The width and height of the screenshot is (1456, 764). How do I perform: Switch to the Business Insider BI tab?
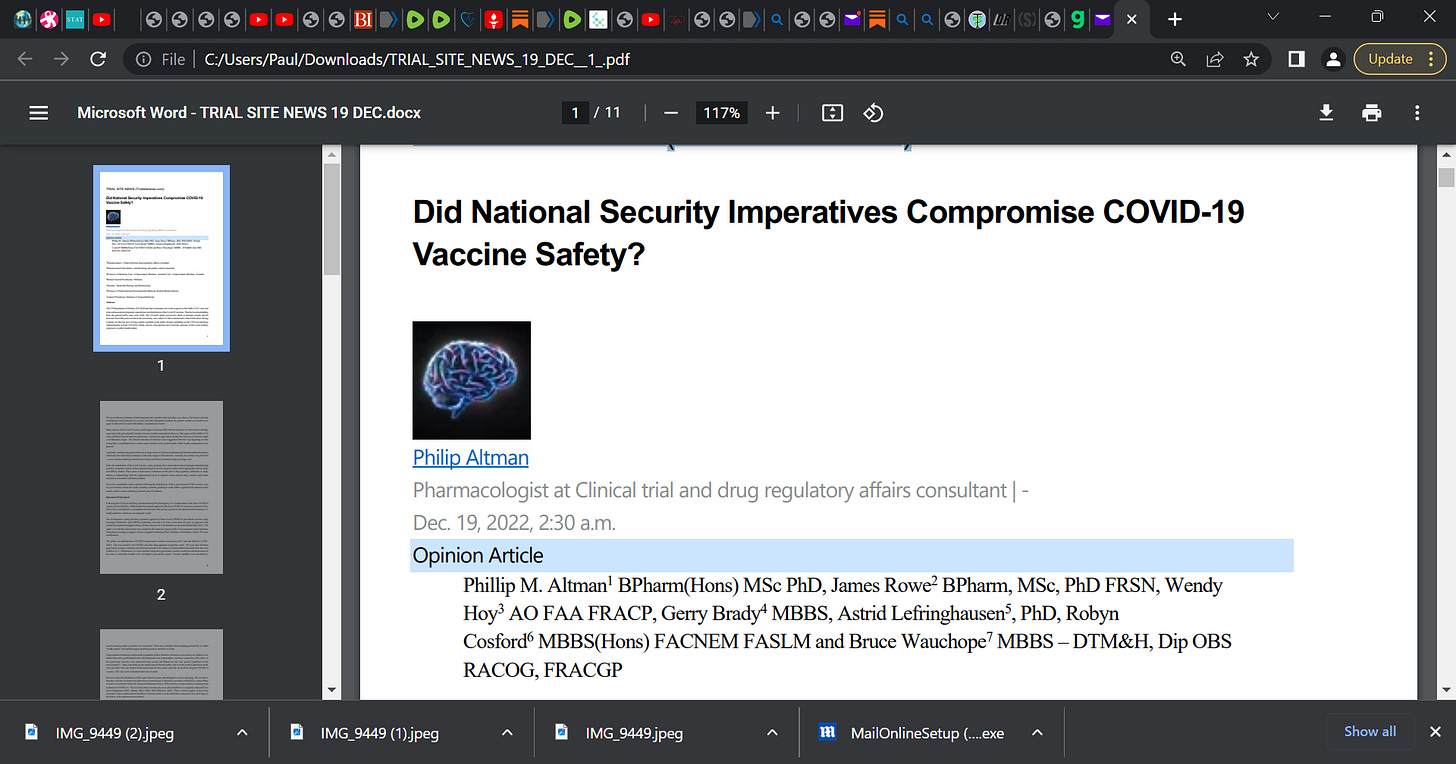(364, 19)
